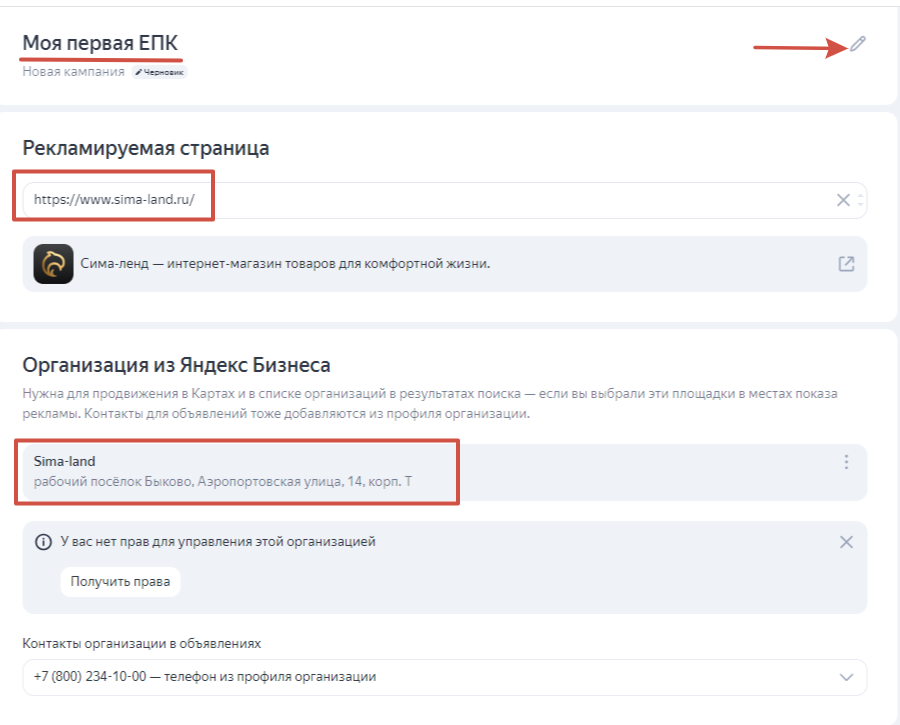Screen dimensions: 900x725
Task: Click the info icon in rights warning
Action: 43,542
